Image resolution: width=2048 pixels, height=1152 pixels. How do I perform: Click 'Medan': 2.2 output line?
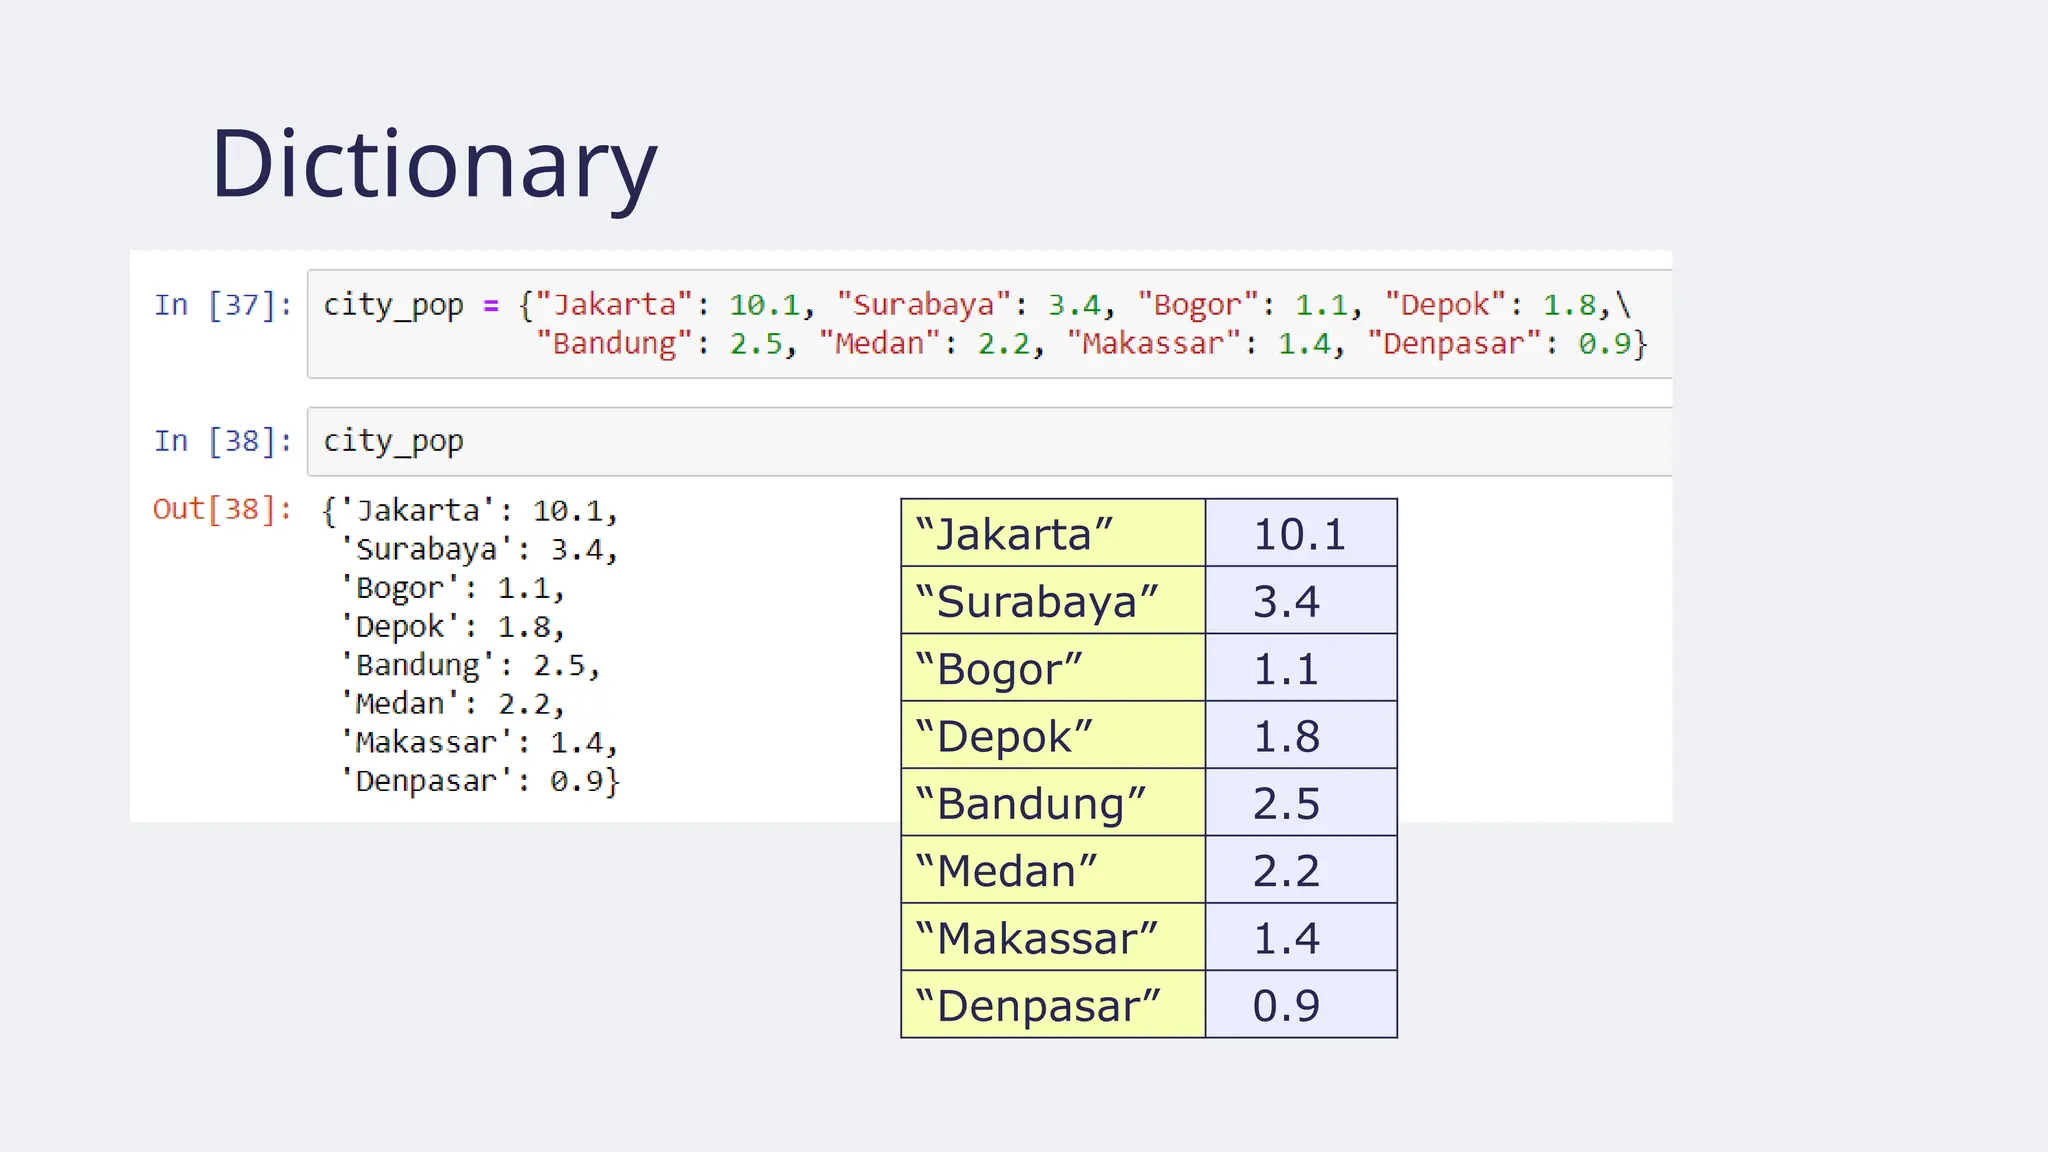click(x=452, y=704)
